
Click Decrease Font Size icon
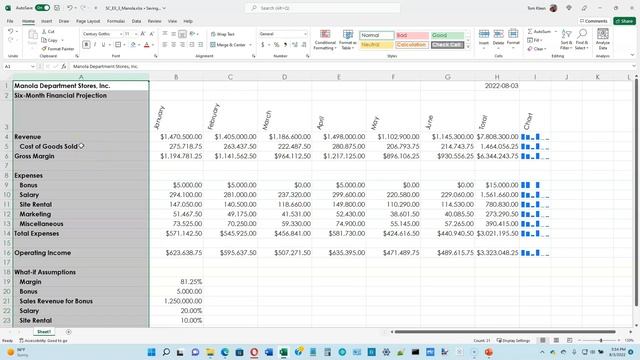[151, 34]
